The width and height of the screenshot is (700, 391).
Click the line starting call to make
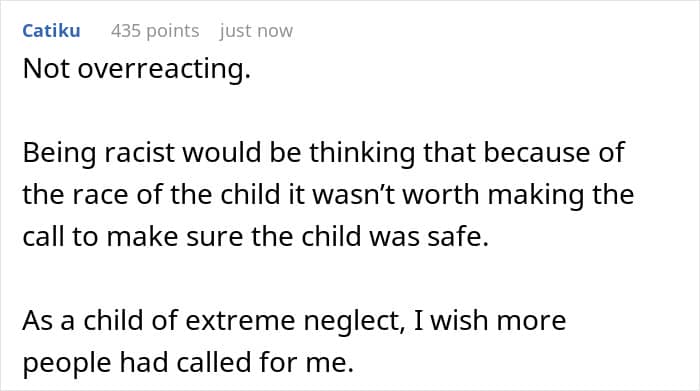tap(256, 237)
